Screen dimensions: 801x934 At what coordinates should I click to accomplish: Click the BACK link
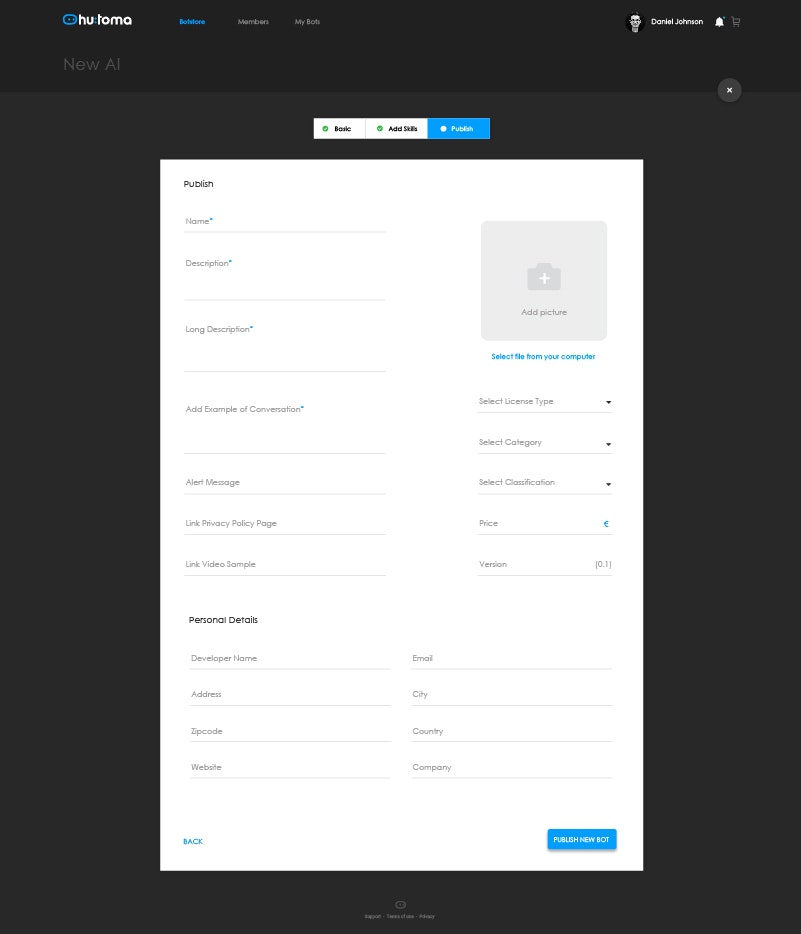193,841
